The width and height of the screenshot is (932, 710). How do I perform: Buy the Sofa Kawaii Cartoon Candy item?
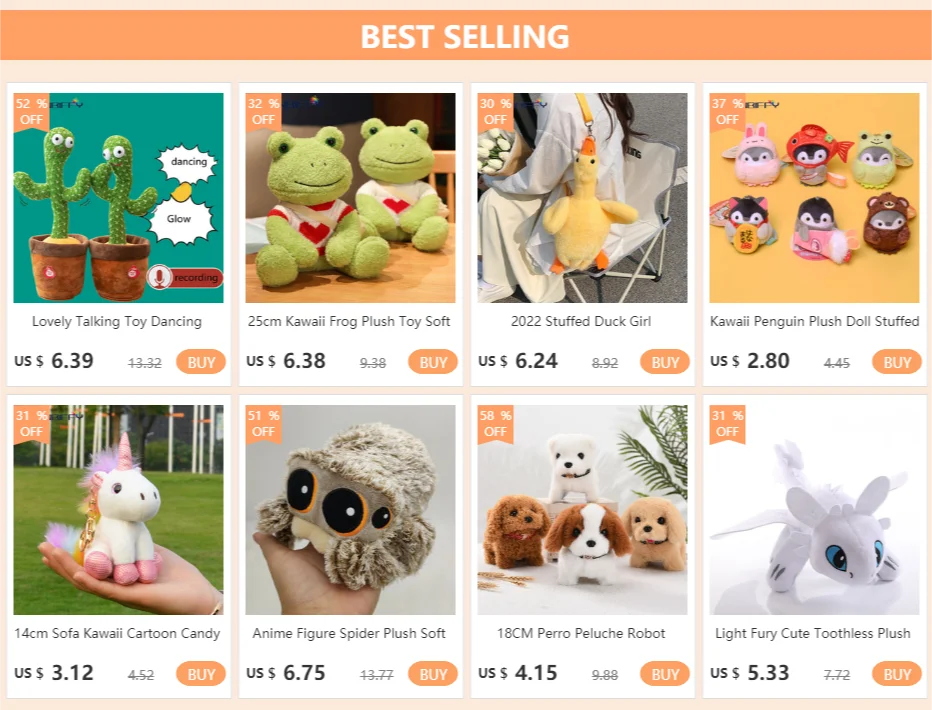[201, 674]
